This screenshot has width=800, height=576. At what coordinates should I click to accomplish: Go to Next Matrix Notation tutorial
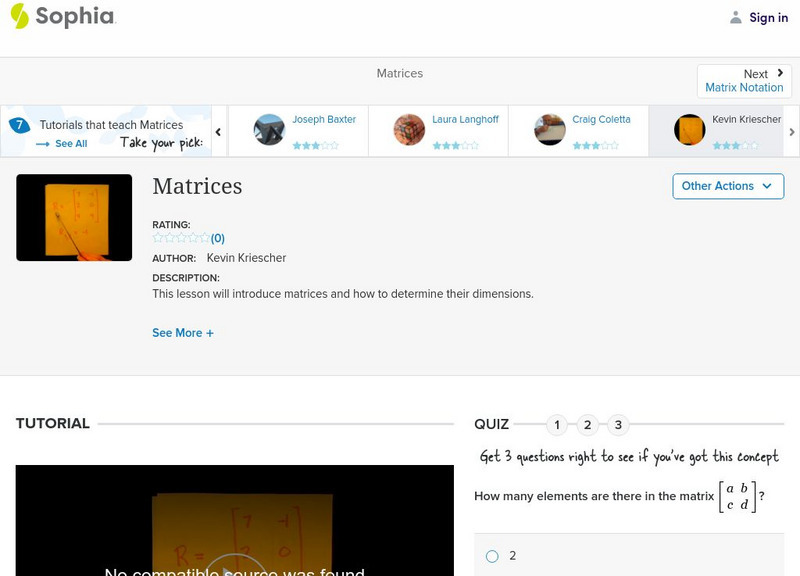(744, 81)
